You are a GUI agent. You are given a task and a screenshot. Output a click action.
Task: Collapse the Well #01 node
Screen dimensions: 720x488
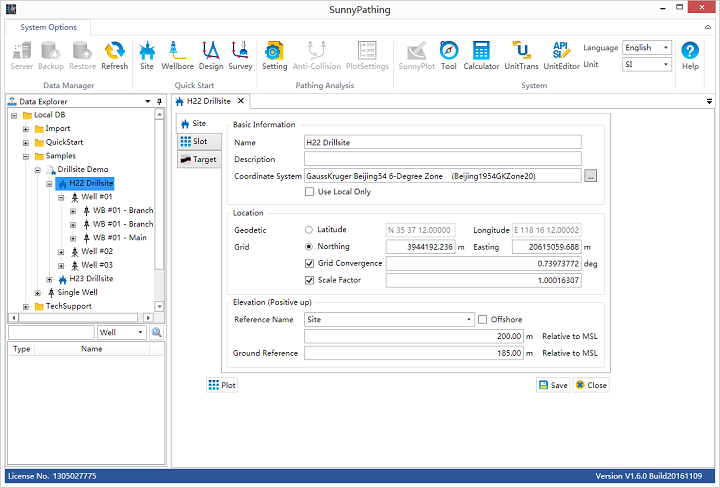61,197
